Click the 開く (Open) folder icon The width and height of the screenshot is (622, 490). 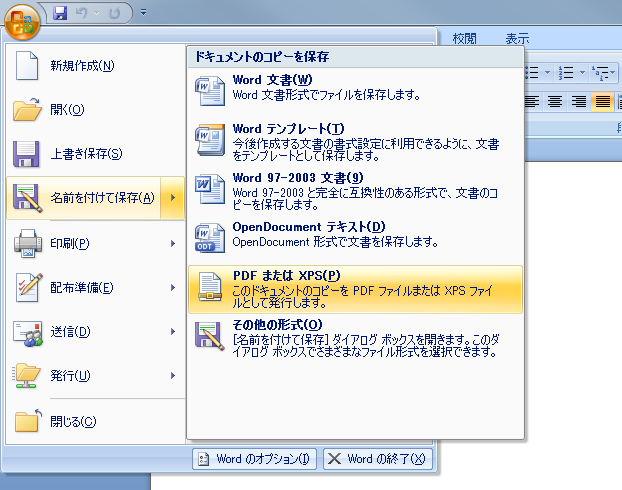coord(27,109)
